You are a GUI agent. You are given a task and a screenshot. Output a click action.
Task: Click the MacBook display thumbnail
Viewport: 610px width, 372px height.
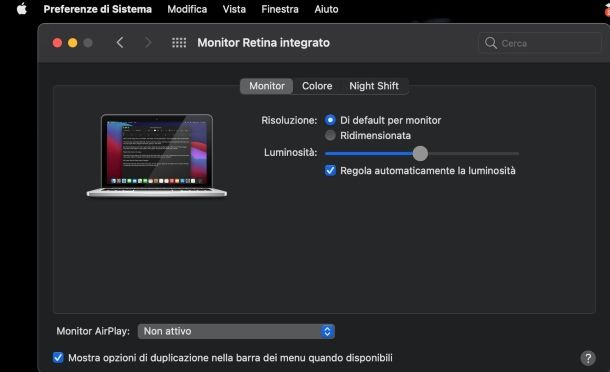(157, 156)
